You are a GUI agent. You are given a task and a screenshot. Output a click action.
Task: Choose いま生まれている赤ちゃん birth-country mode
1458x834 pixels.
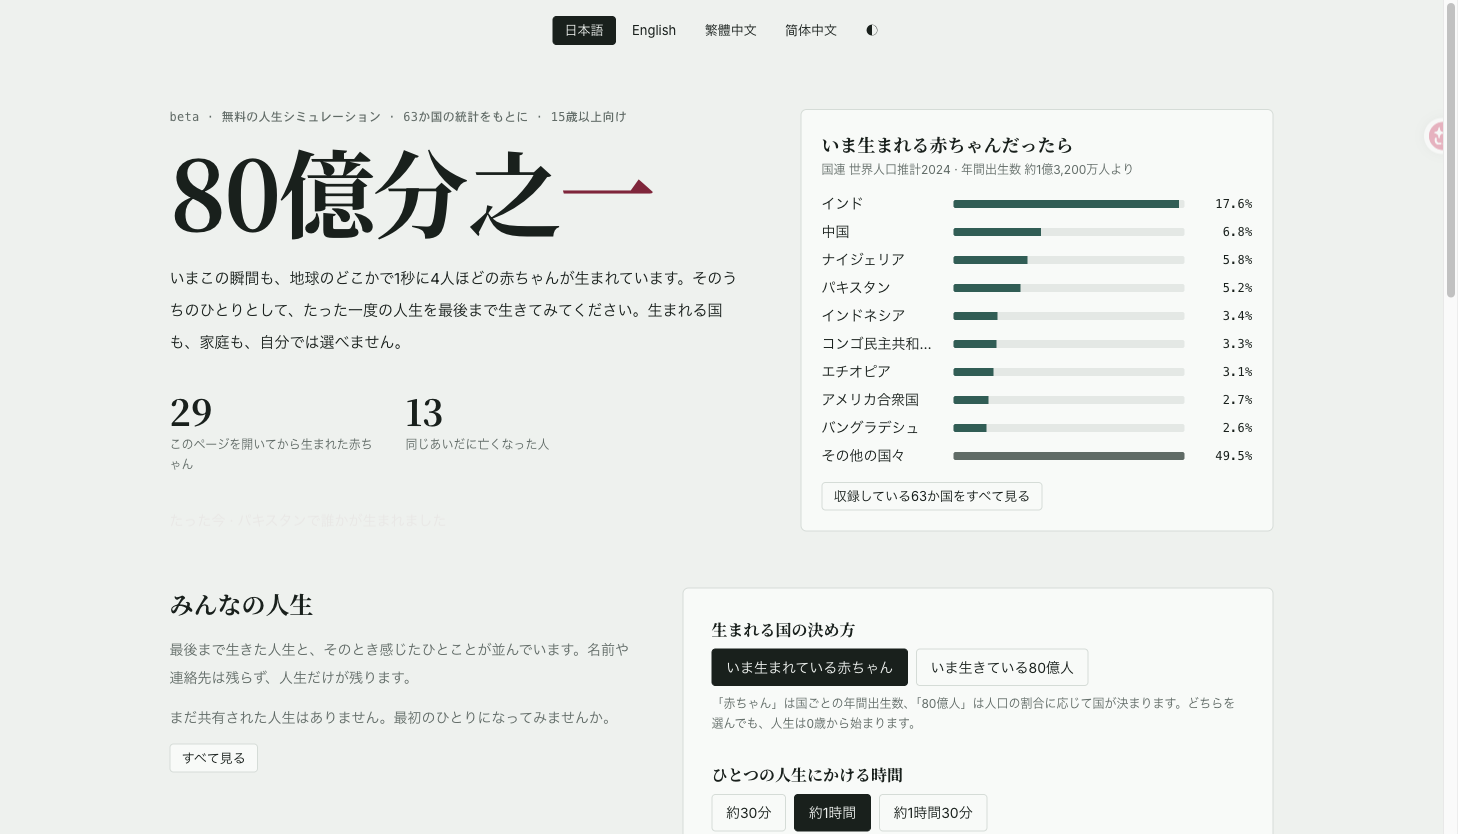tap(810, 667)
